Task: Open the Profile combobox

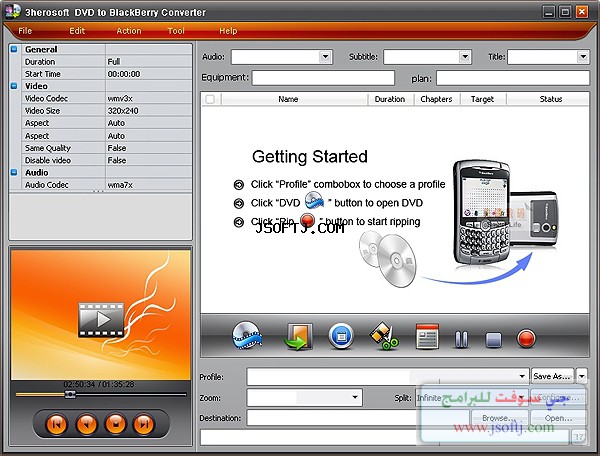Action: click(x=387, y=376)
